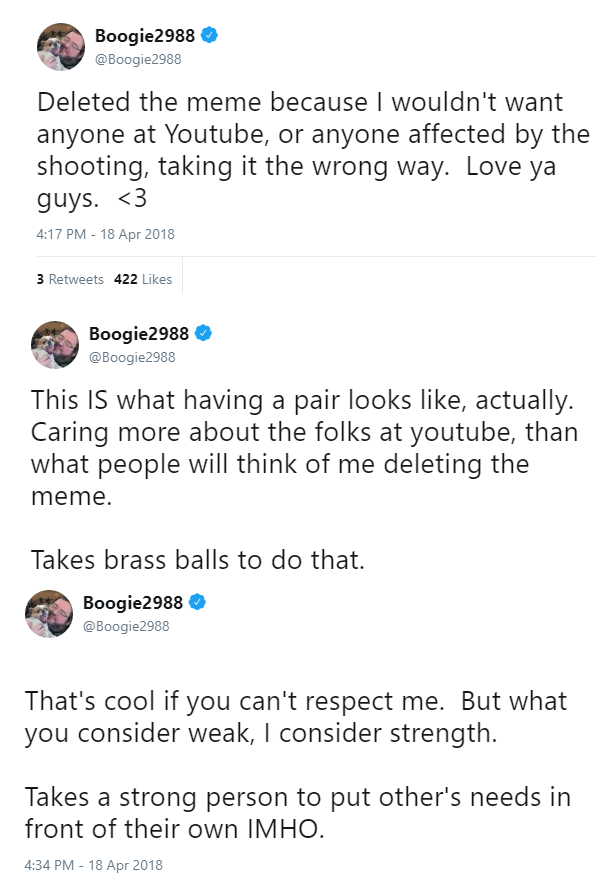The image size is (611, 891).
Task: Click the 'Deleted the meme' tweet text
Action: 313,151
